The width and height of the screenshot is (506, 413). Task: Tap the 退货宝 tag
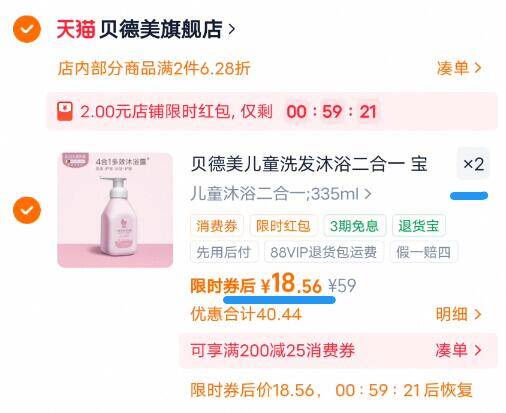click(x=419, y=226)
